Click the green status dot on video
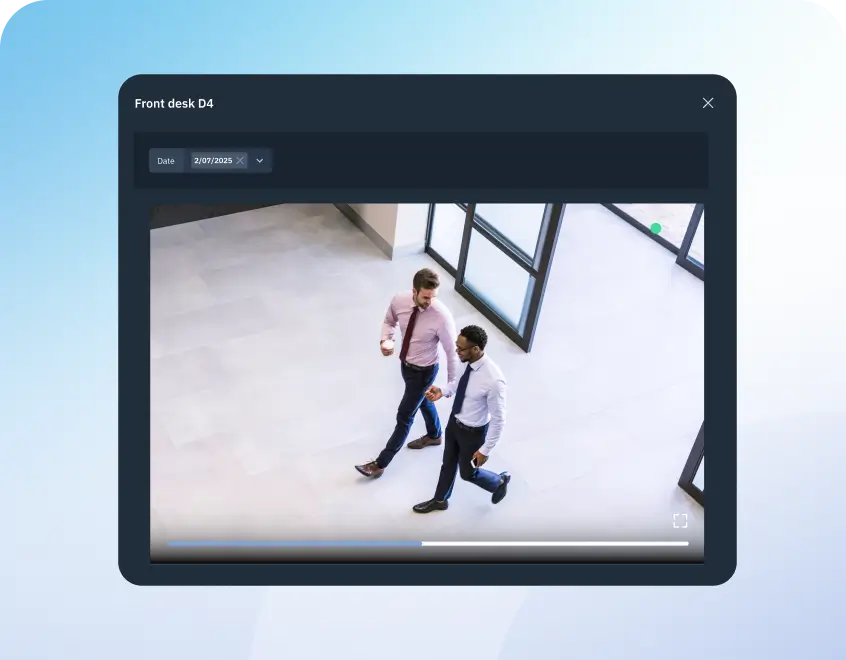 pyautogui.click(x=656, y=228)
